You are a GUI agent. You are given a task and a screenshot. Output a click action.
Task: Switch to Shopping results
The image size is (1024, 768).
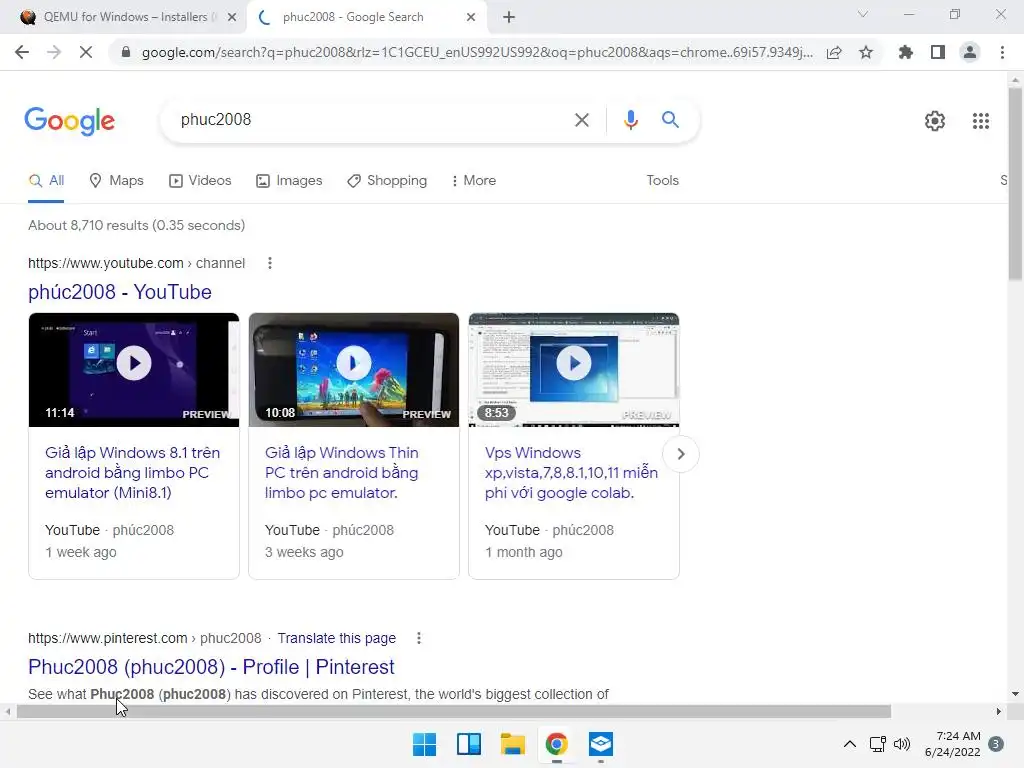pyautogui.click(x=387, y=181)
